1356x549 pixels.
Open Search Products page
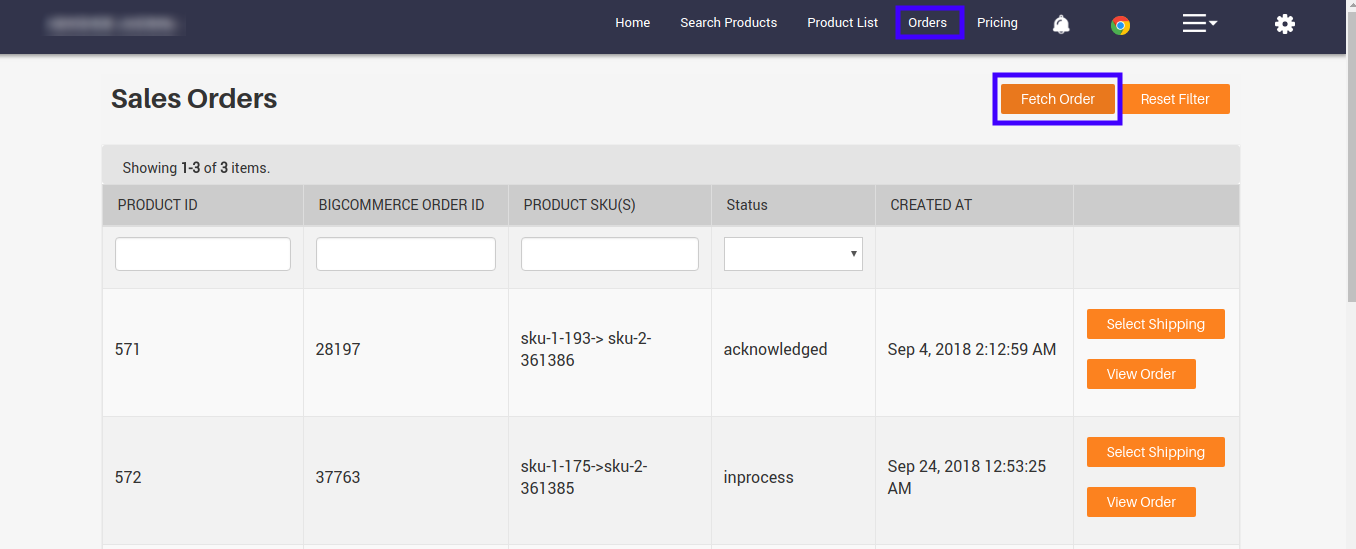tap(728, 23)
